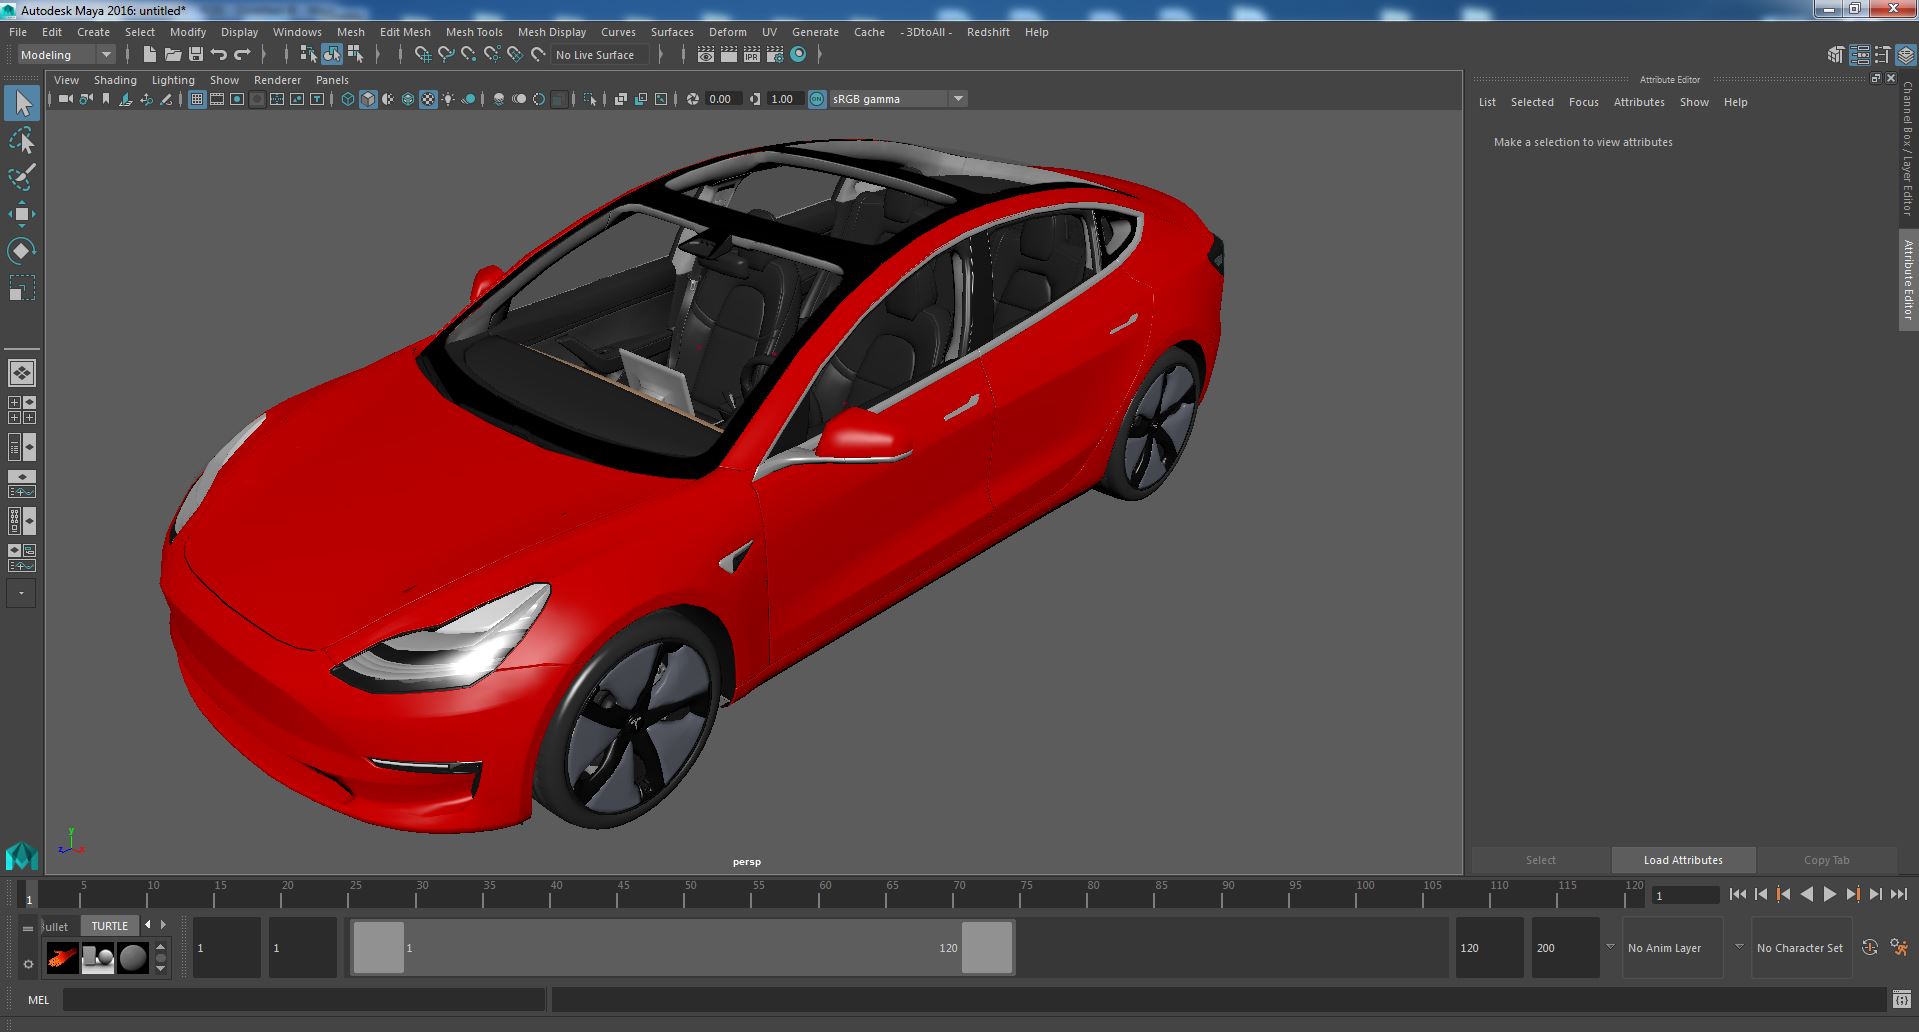Screen dimensions: 1919x1032
Task: Click frame 60 on the time slider
Action: click(825, 894)
